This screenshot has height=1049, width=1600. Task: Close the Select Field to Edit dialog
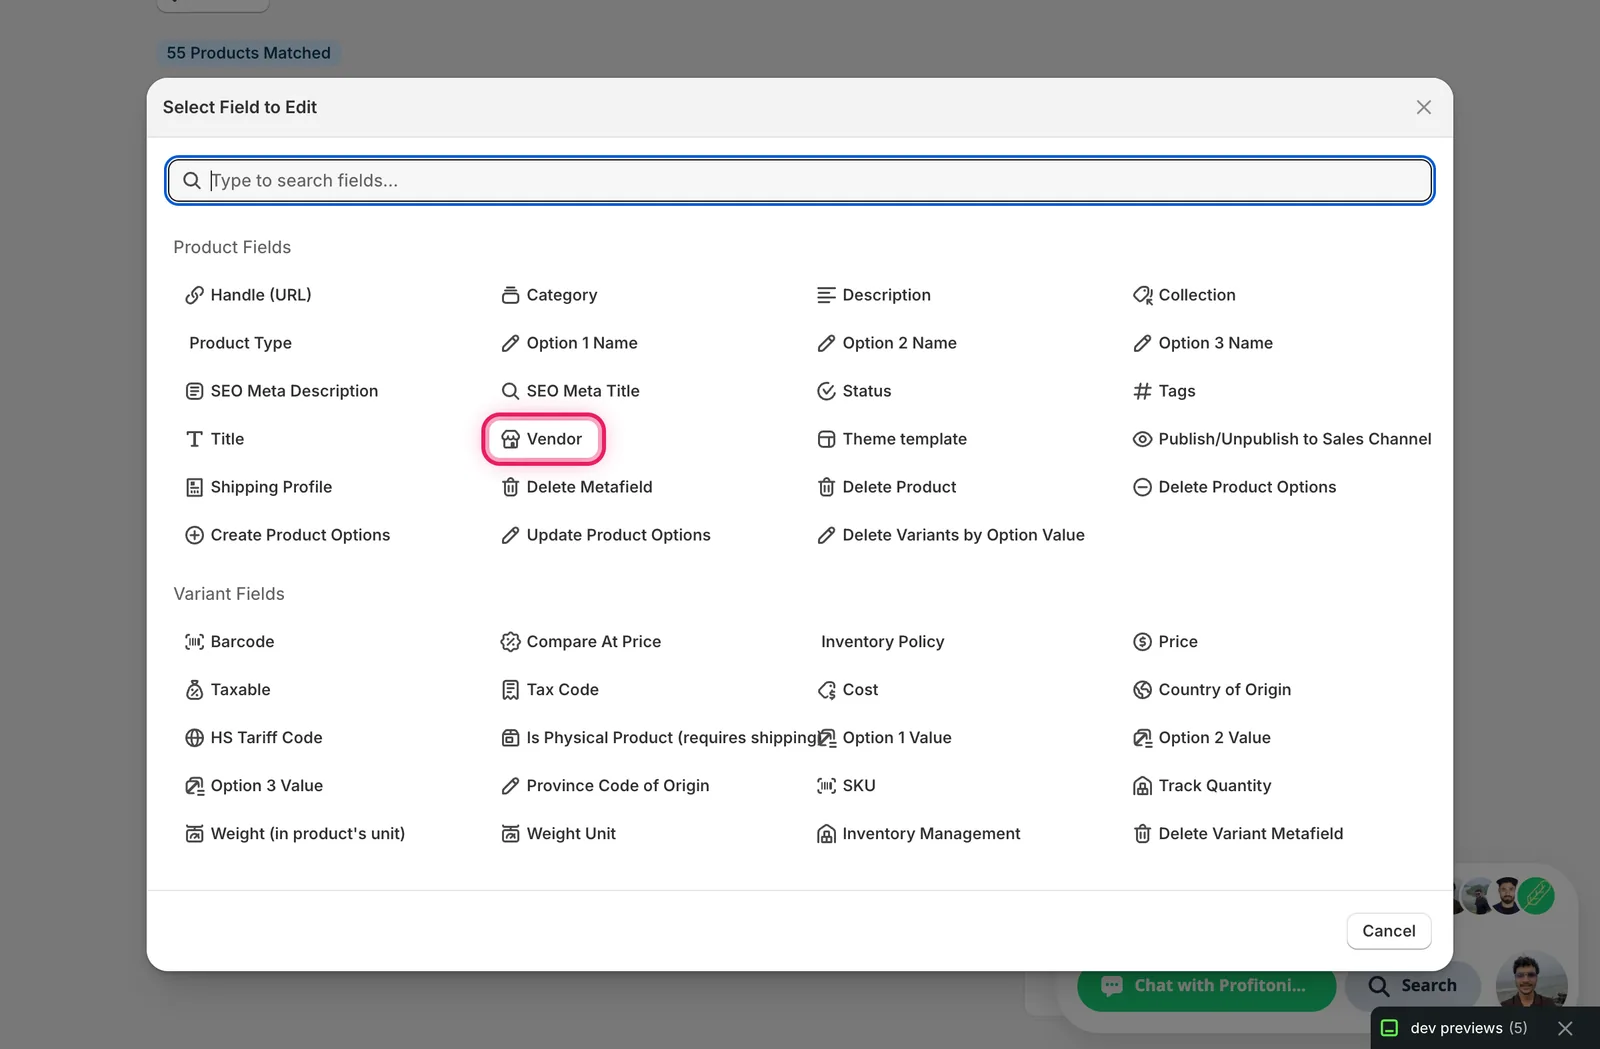(1424, 107)
